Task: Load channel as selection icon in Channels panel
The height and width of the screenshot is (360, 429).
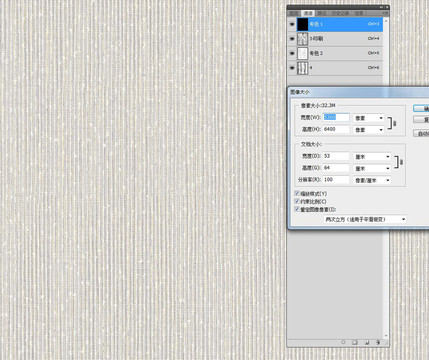Action: pos(343,342)
